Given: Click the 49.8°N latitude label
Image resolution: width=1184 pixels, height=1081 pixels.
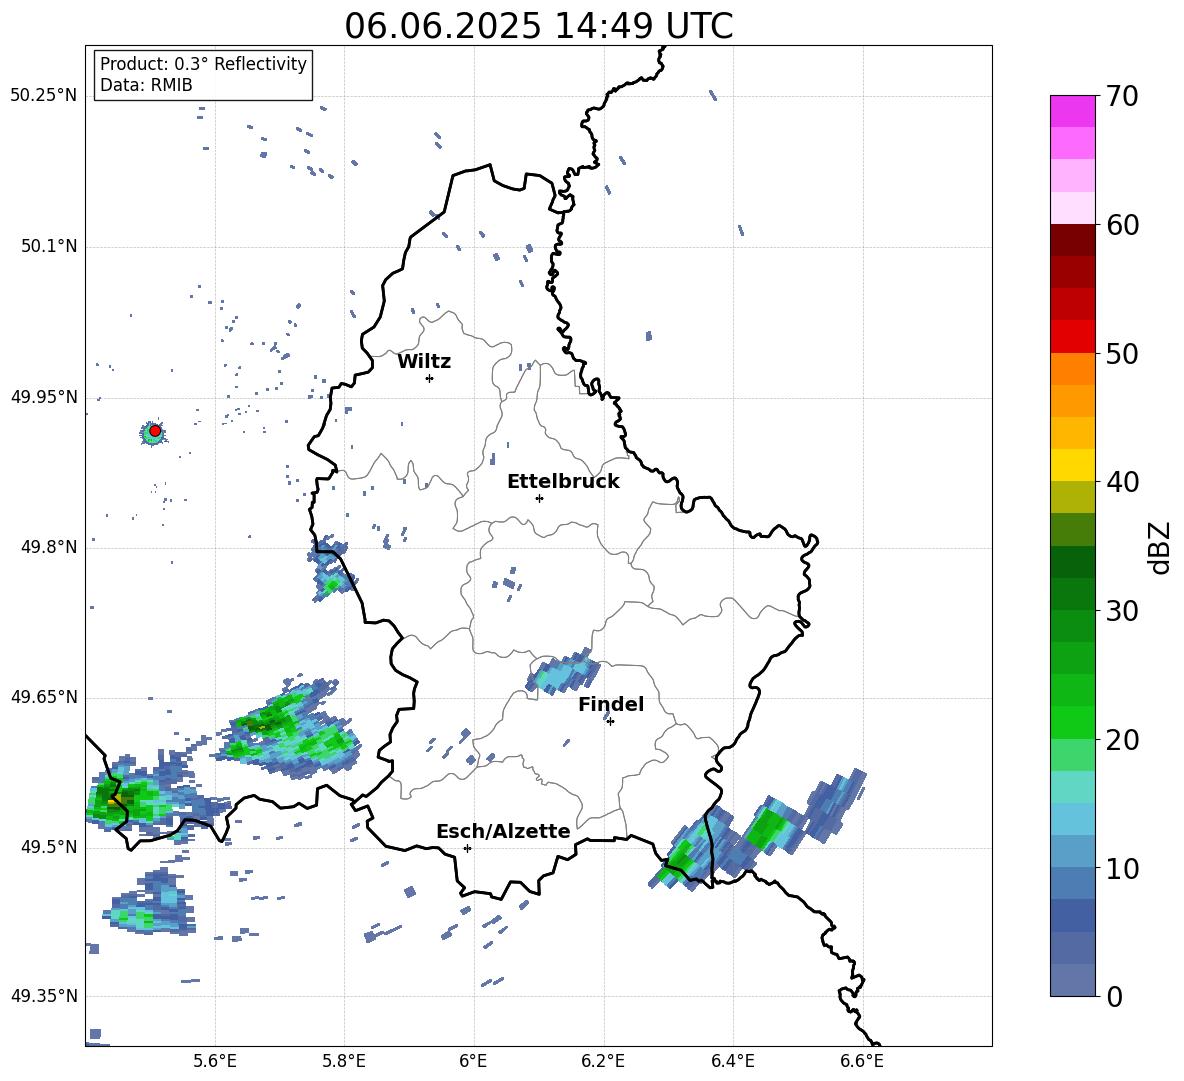Looking at the screenshot, I should pyautogui.click(x=49, y=547).
